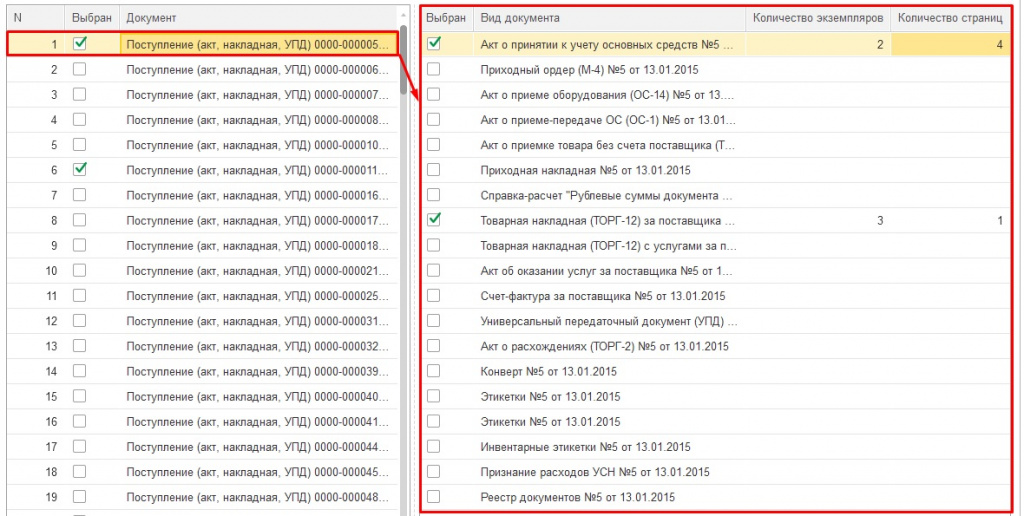Image resolution: width=1024 pixels, height=516 pixels.
Task: Uncheck the checkbox for document row 1
Action: [80, 44]
